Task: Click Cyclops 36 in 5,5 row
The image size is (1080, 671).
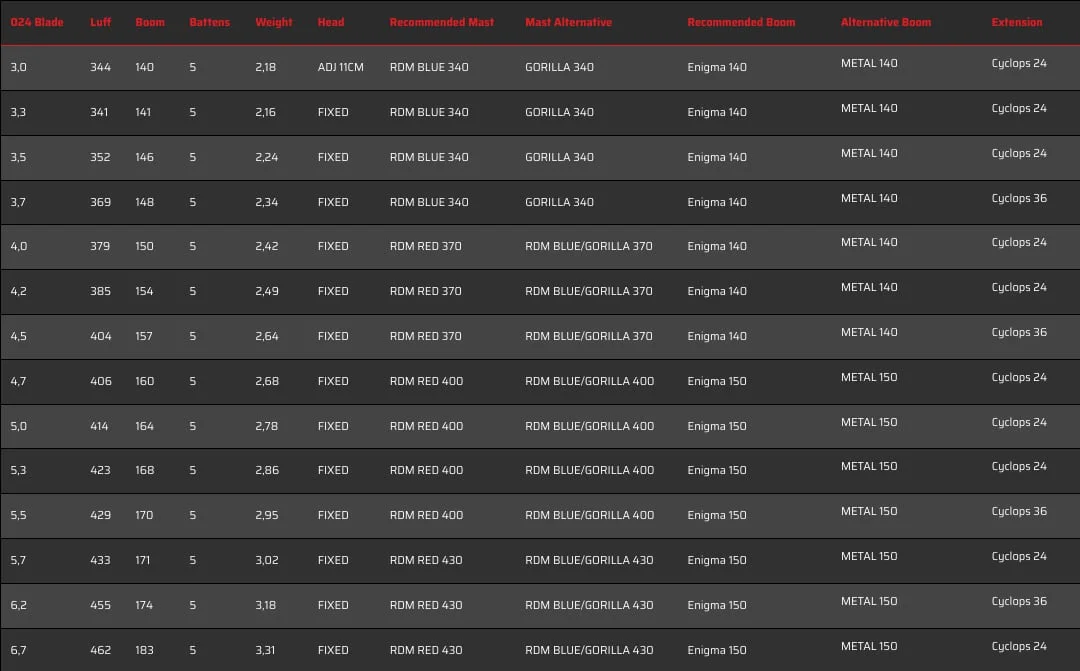Action: 1019,512
